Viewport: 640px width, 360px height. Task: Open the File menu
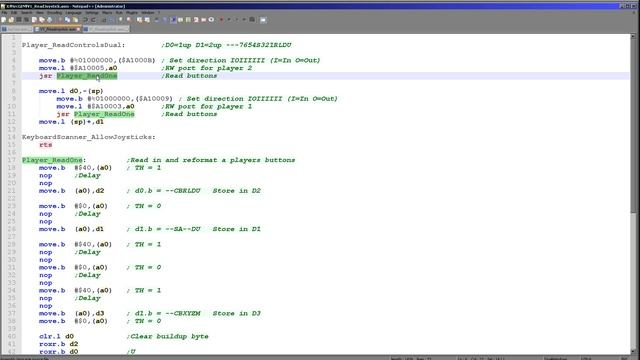pyautogui.click(x=4, y=13)
